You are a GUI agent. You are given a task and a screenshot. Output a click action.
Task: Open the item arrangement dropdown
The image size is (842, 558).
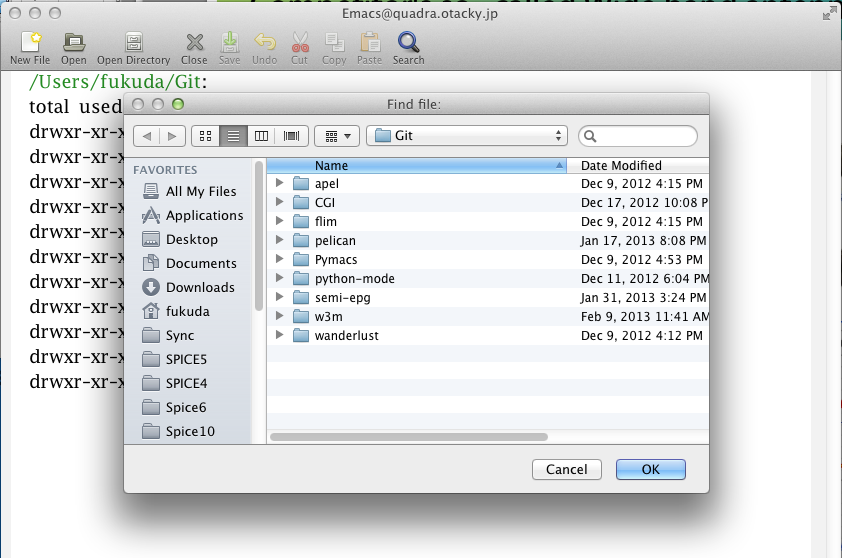coord(337,136)
